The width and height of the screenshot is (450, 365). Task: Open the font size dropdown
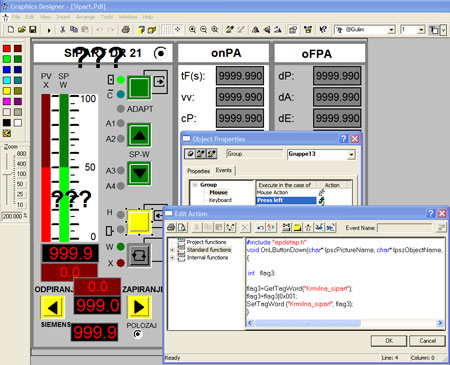click(x=421, y=30)
